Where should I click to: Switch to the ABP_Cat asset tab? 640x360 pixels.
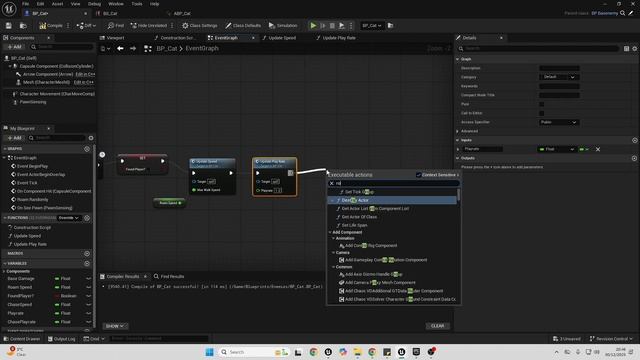click(x=182, y=13)
